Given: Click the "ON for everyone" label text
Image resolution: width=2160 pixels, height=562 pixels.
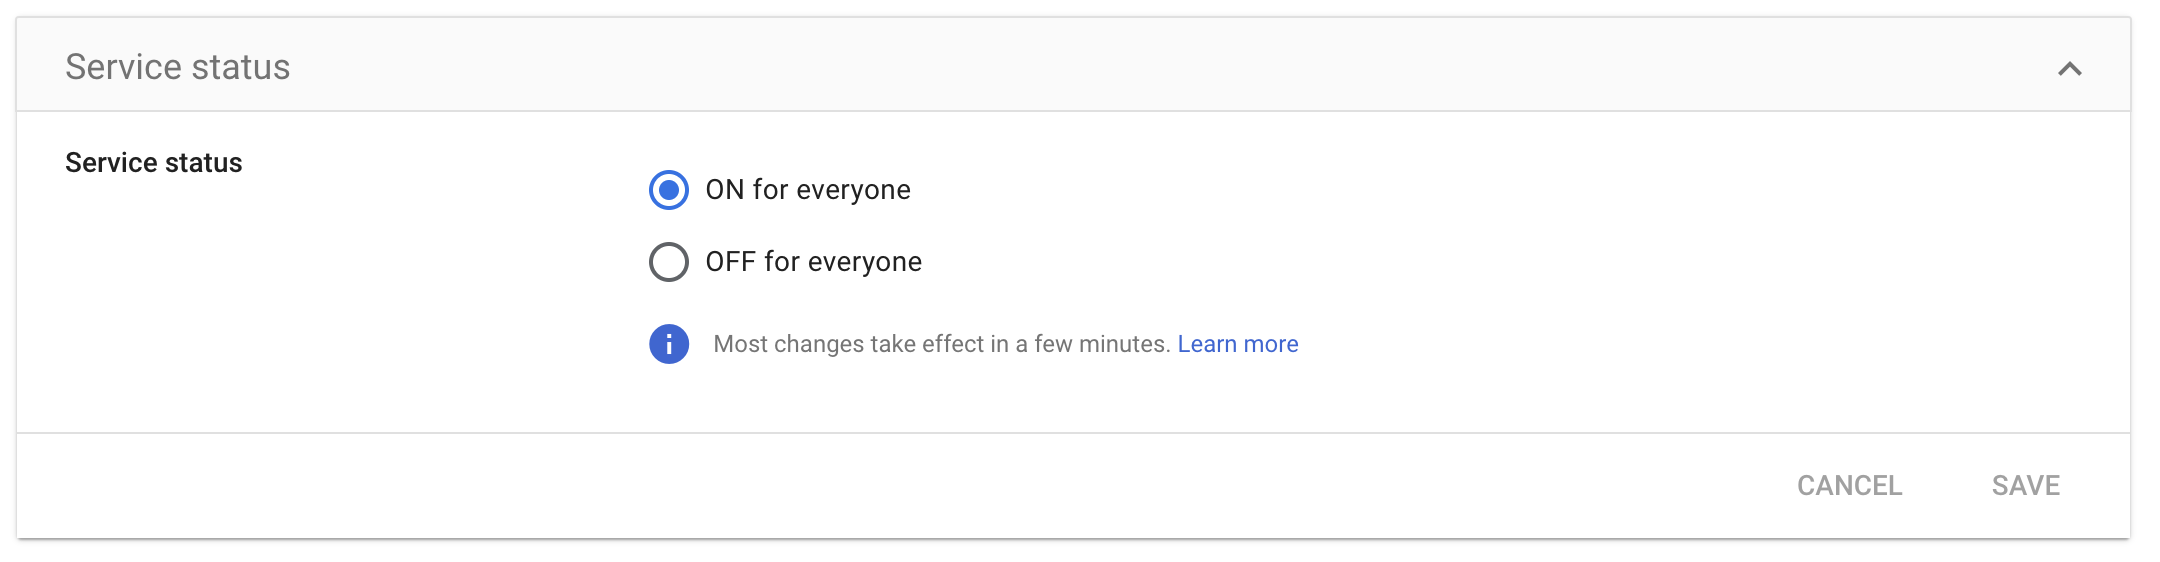Looking at the screenshot, I should [x=808, y=190].
